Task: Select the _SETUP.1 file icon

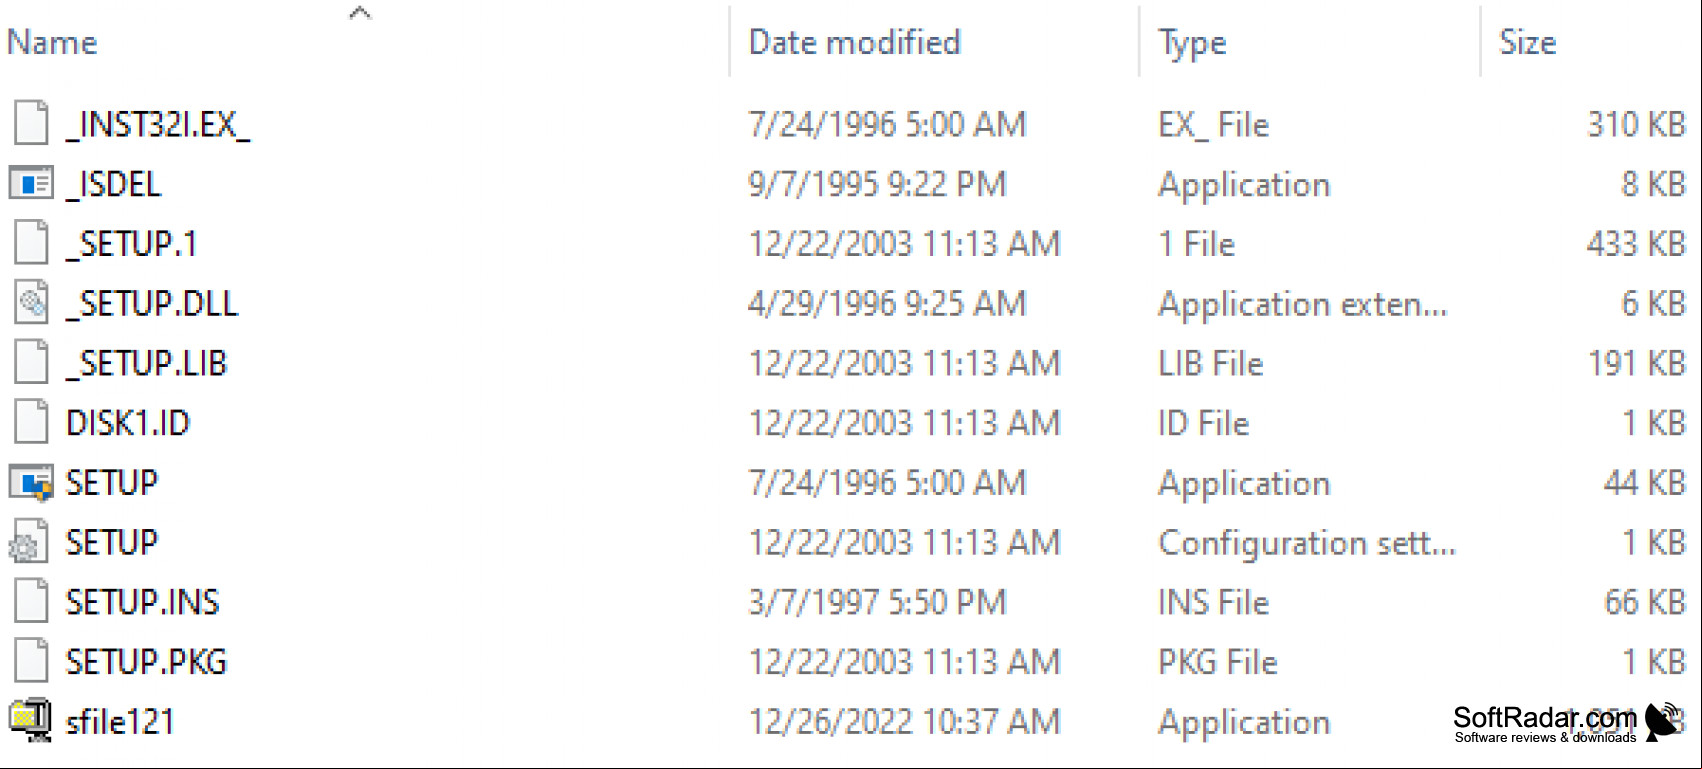Action: click(x=31, y=243)
